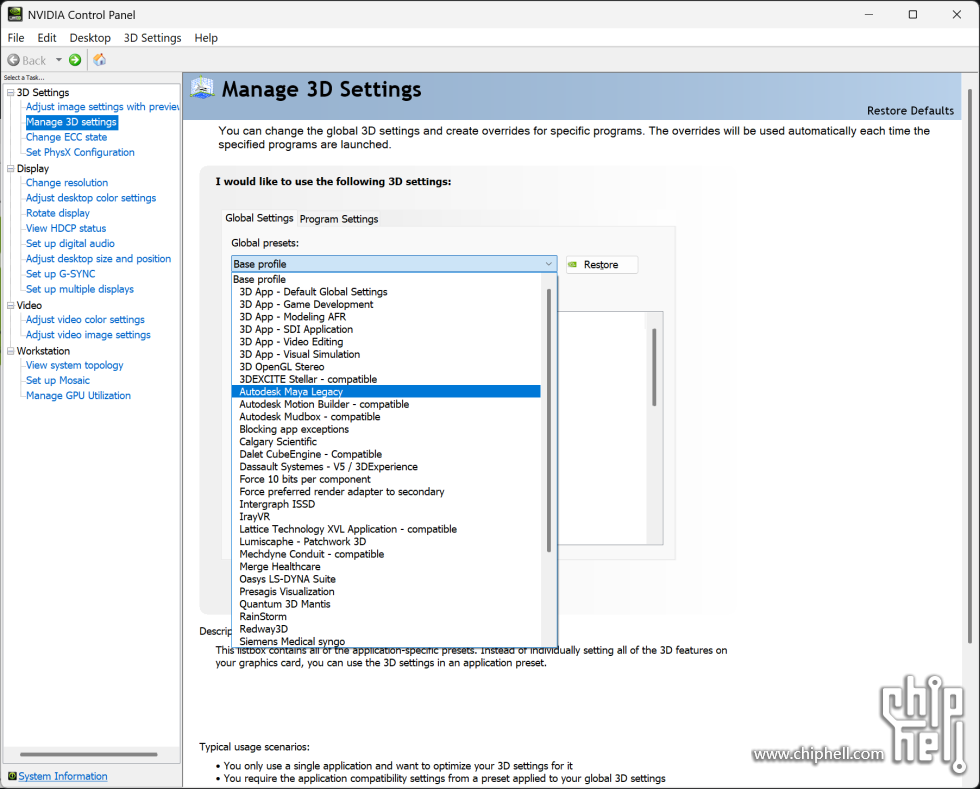The image size is (980, 789).
Task: Click the Home icon in toolbar
Action: [99, 60]
